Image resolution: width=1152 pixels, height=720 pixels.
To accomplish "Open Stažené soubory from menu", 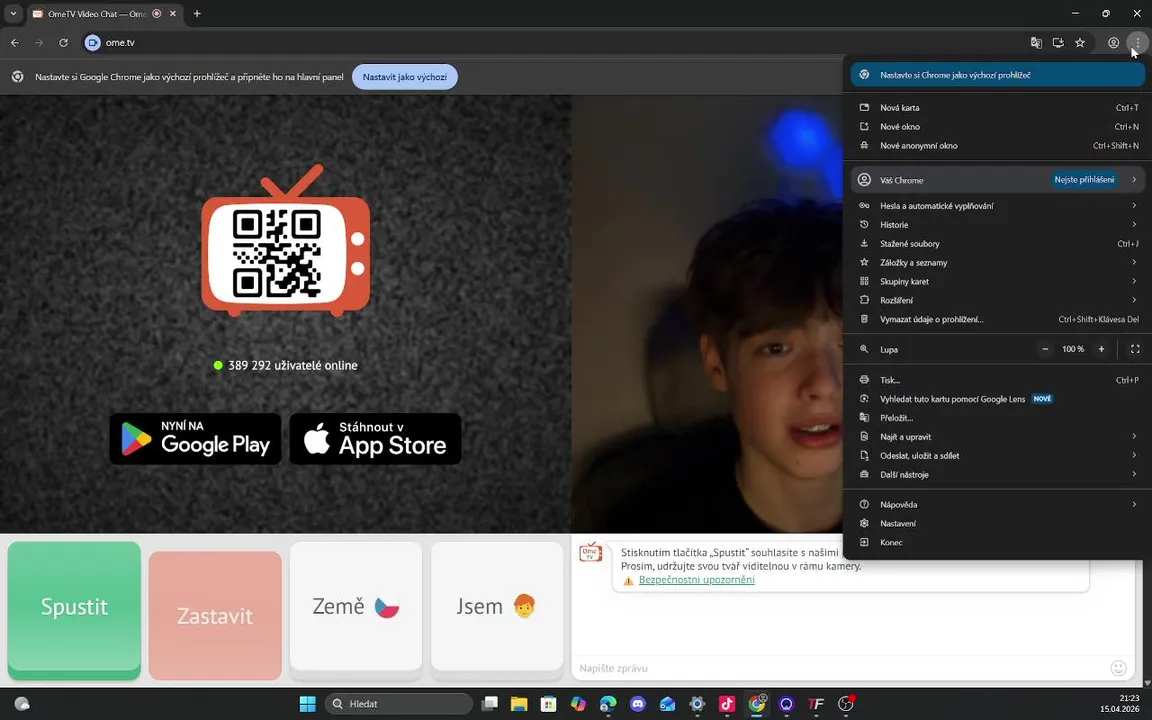I will pos(997,243).
